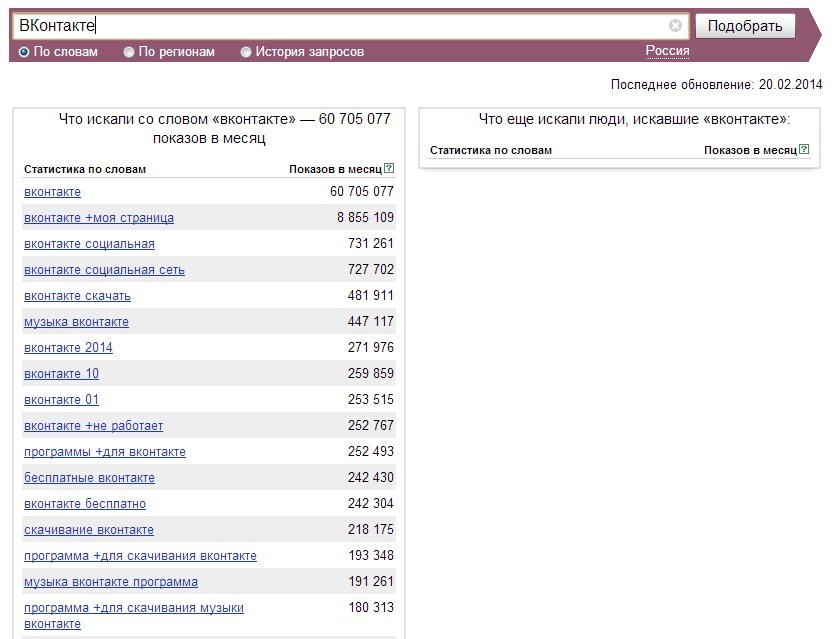Click the 252 493 impressions value
The image size is (838, 639).
[370, 451]
